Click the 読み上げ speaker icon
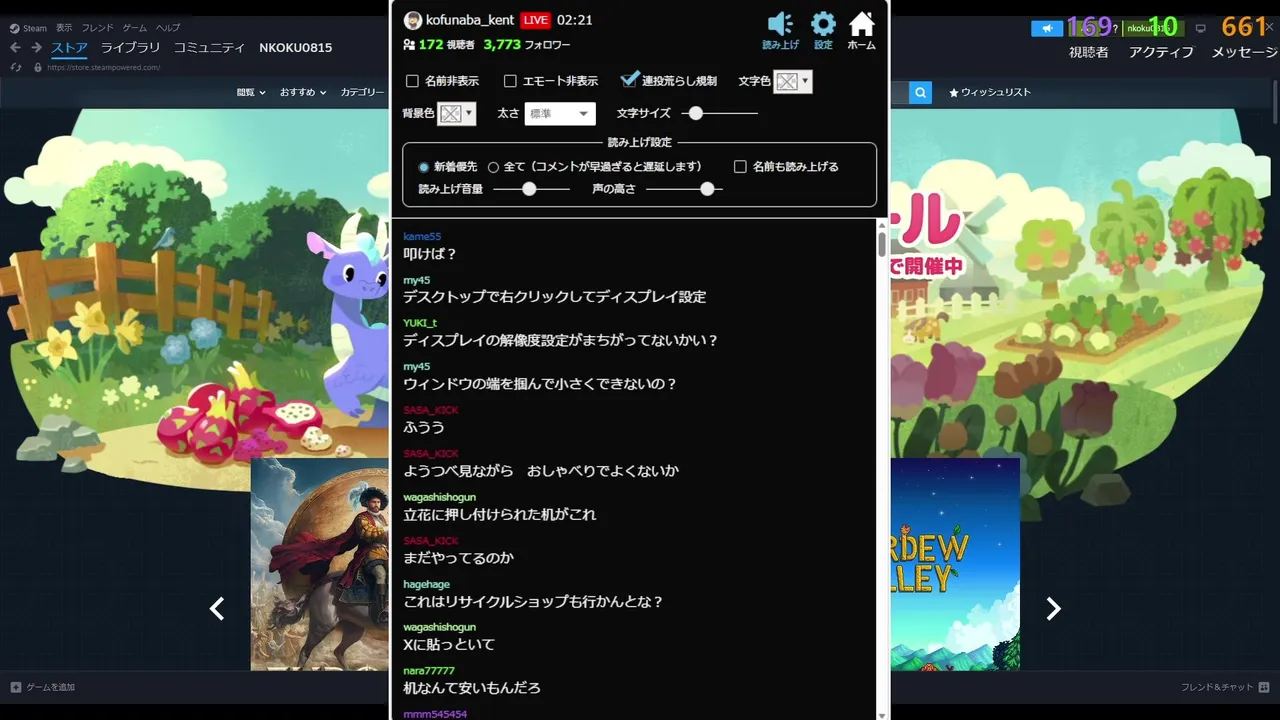 780,24
